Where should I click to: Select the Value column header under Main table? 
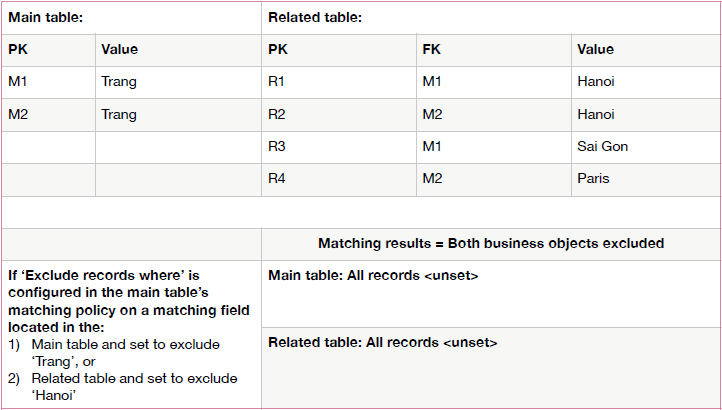120,49
